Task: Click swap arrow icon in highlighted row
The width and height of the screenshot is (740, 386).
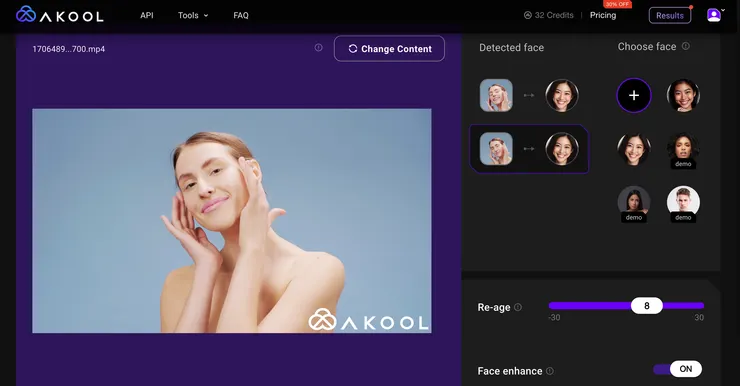Action: [529, 149]
